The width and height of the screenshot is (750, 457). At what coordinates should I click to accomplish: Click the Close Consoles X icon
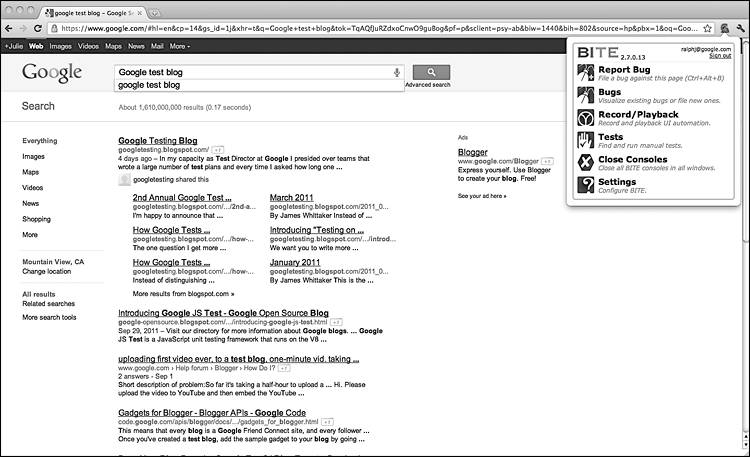585,163
